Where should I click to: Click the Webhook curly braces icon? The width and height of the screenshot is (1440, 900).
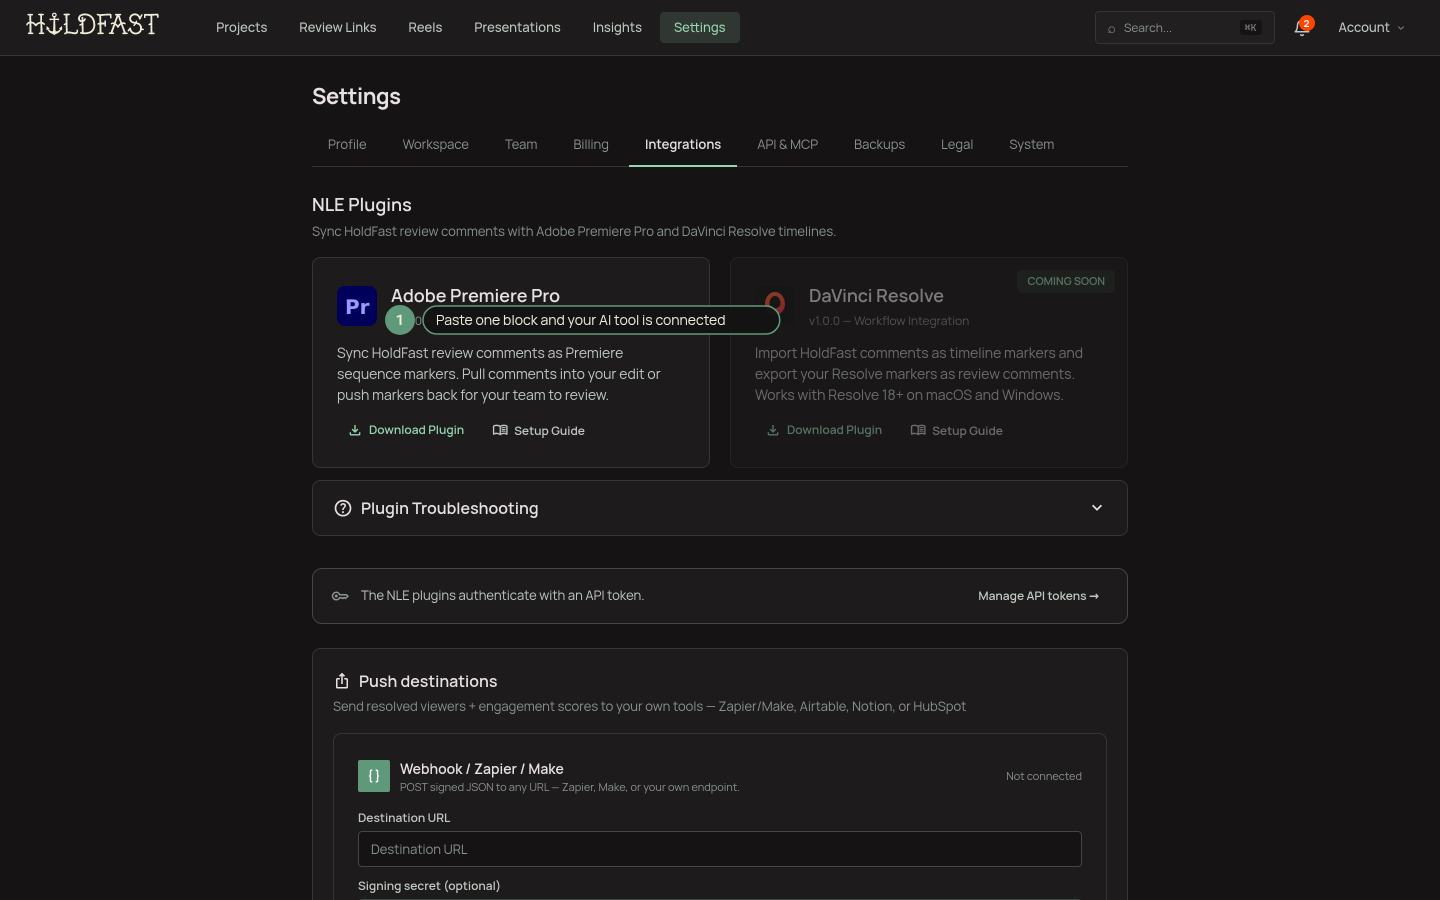374,776
